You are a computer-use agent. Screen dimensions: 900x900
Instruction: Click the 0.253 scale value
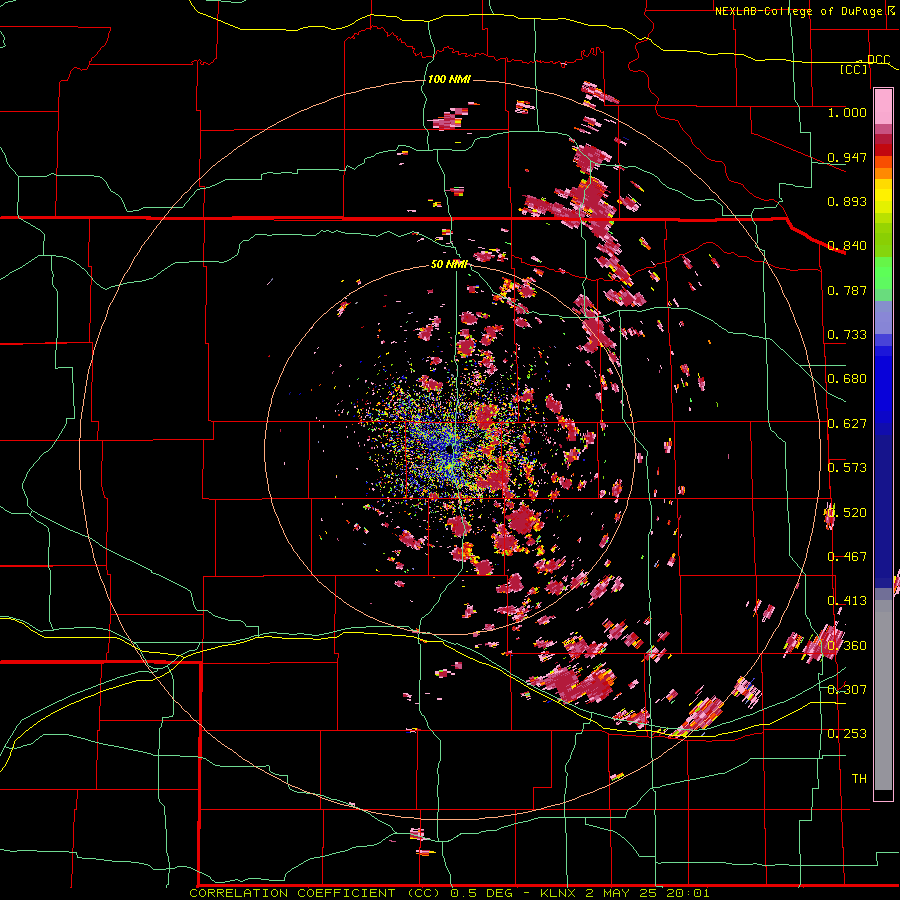847,734
